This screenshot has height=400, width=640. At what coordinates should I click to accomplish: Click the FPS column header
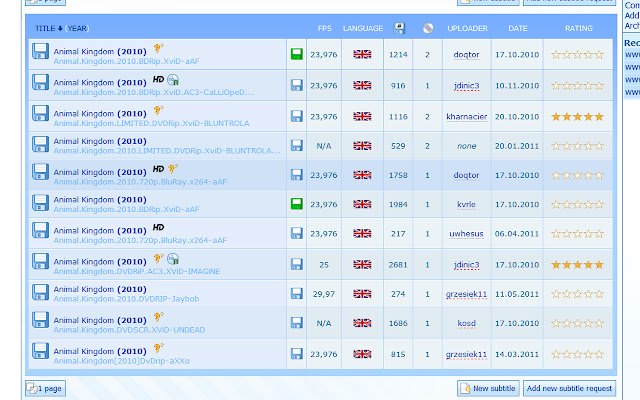(324, 29)
